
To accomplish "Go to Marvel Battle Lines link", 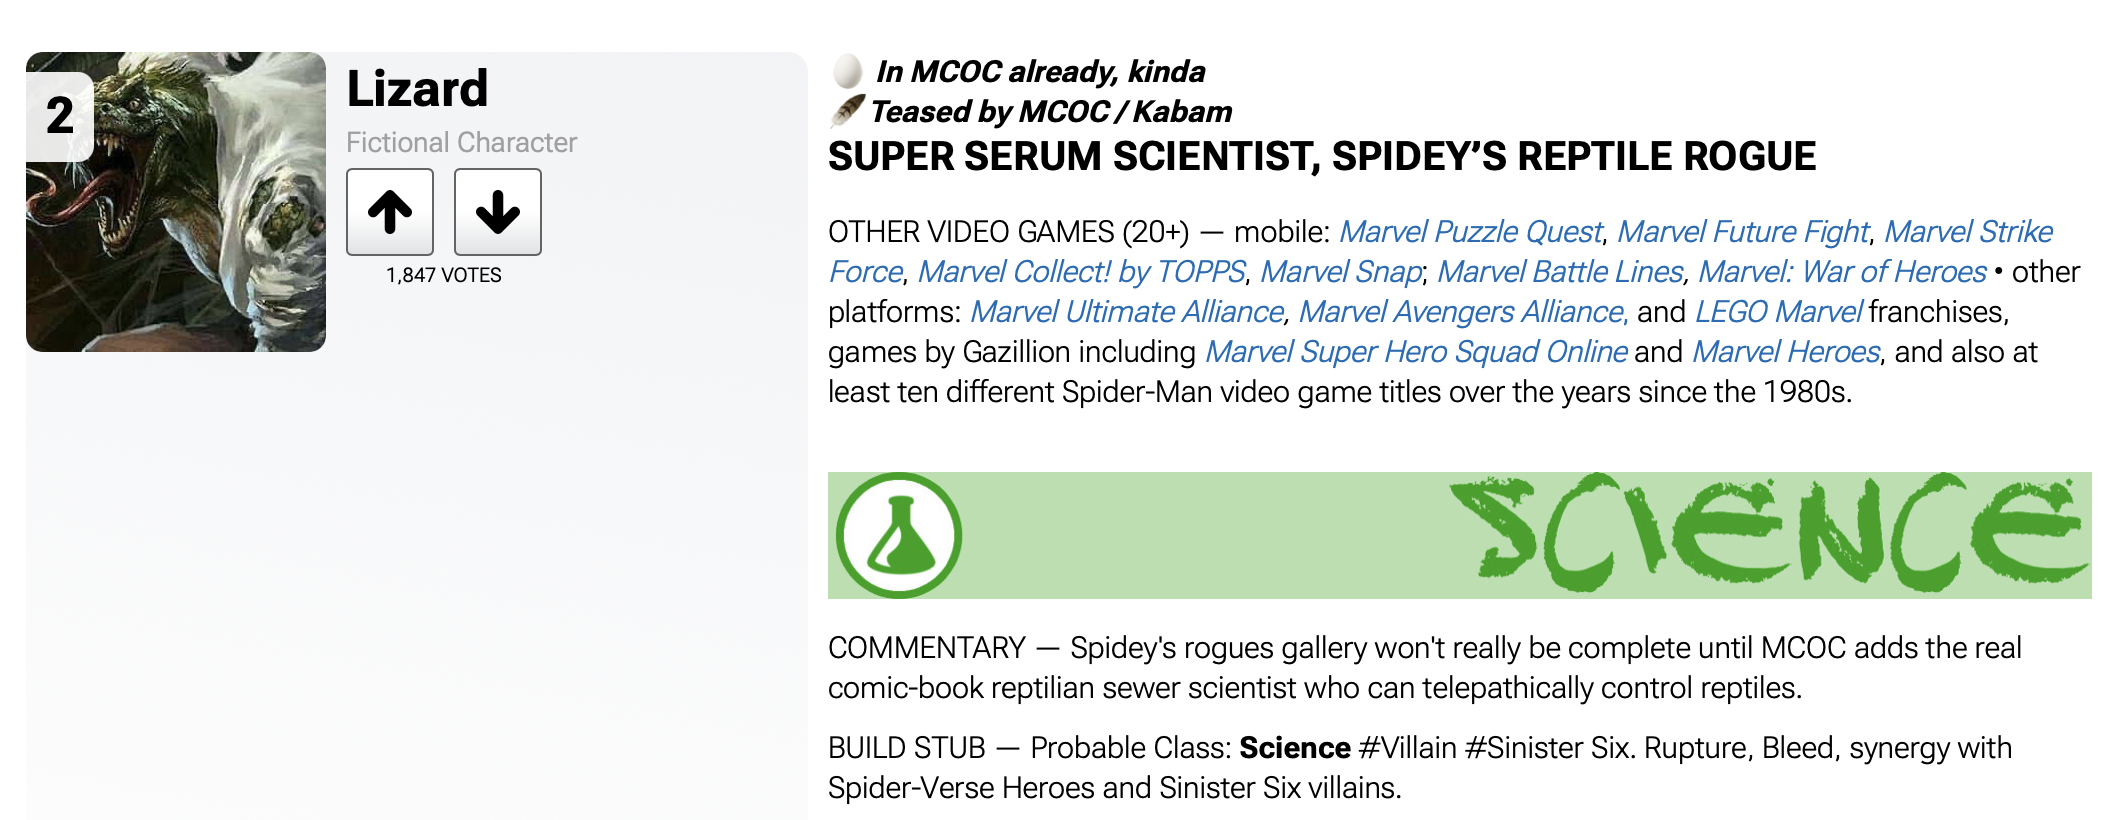I will [1560, 272].
